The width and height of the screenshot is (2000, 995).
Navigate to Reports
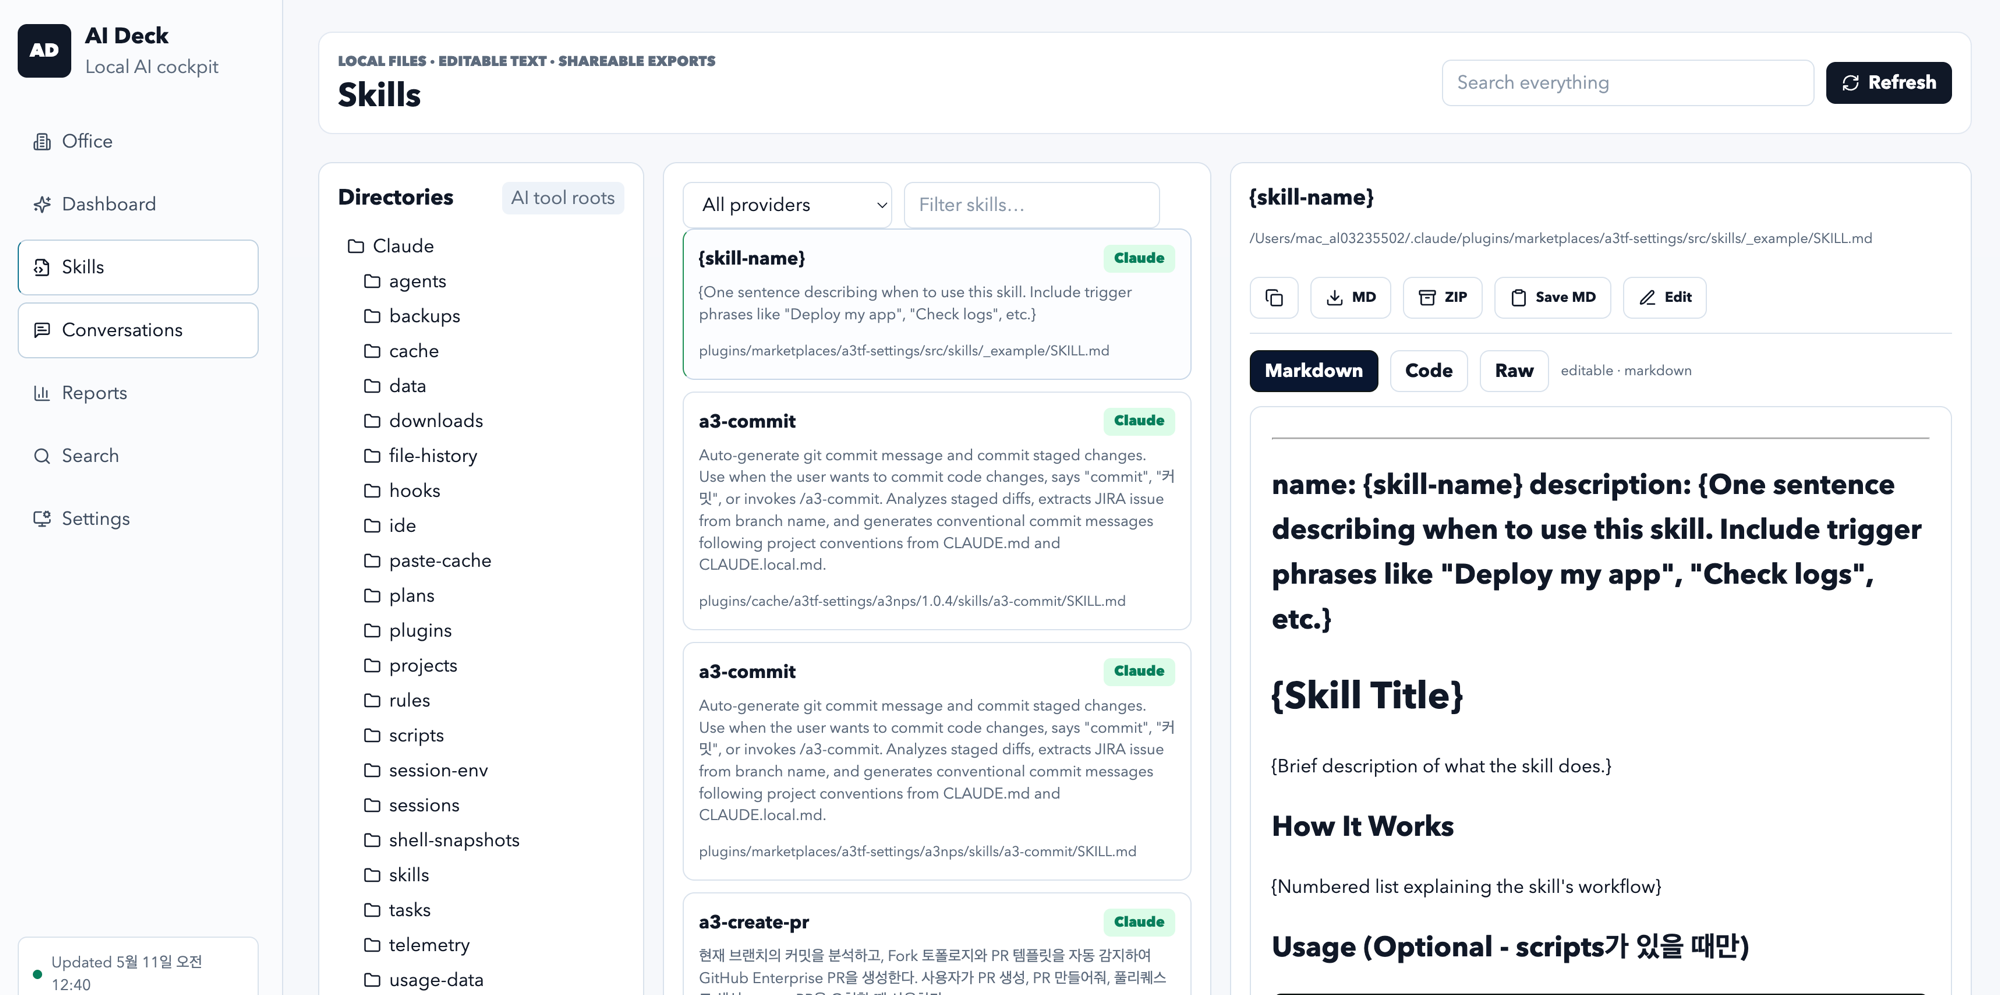point(138,393)
